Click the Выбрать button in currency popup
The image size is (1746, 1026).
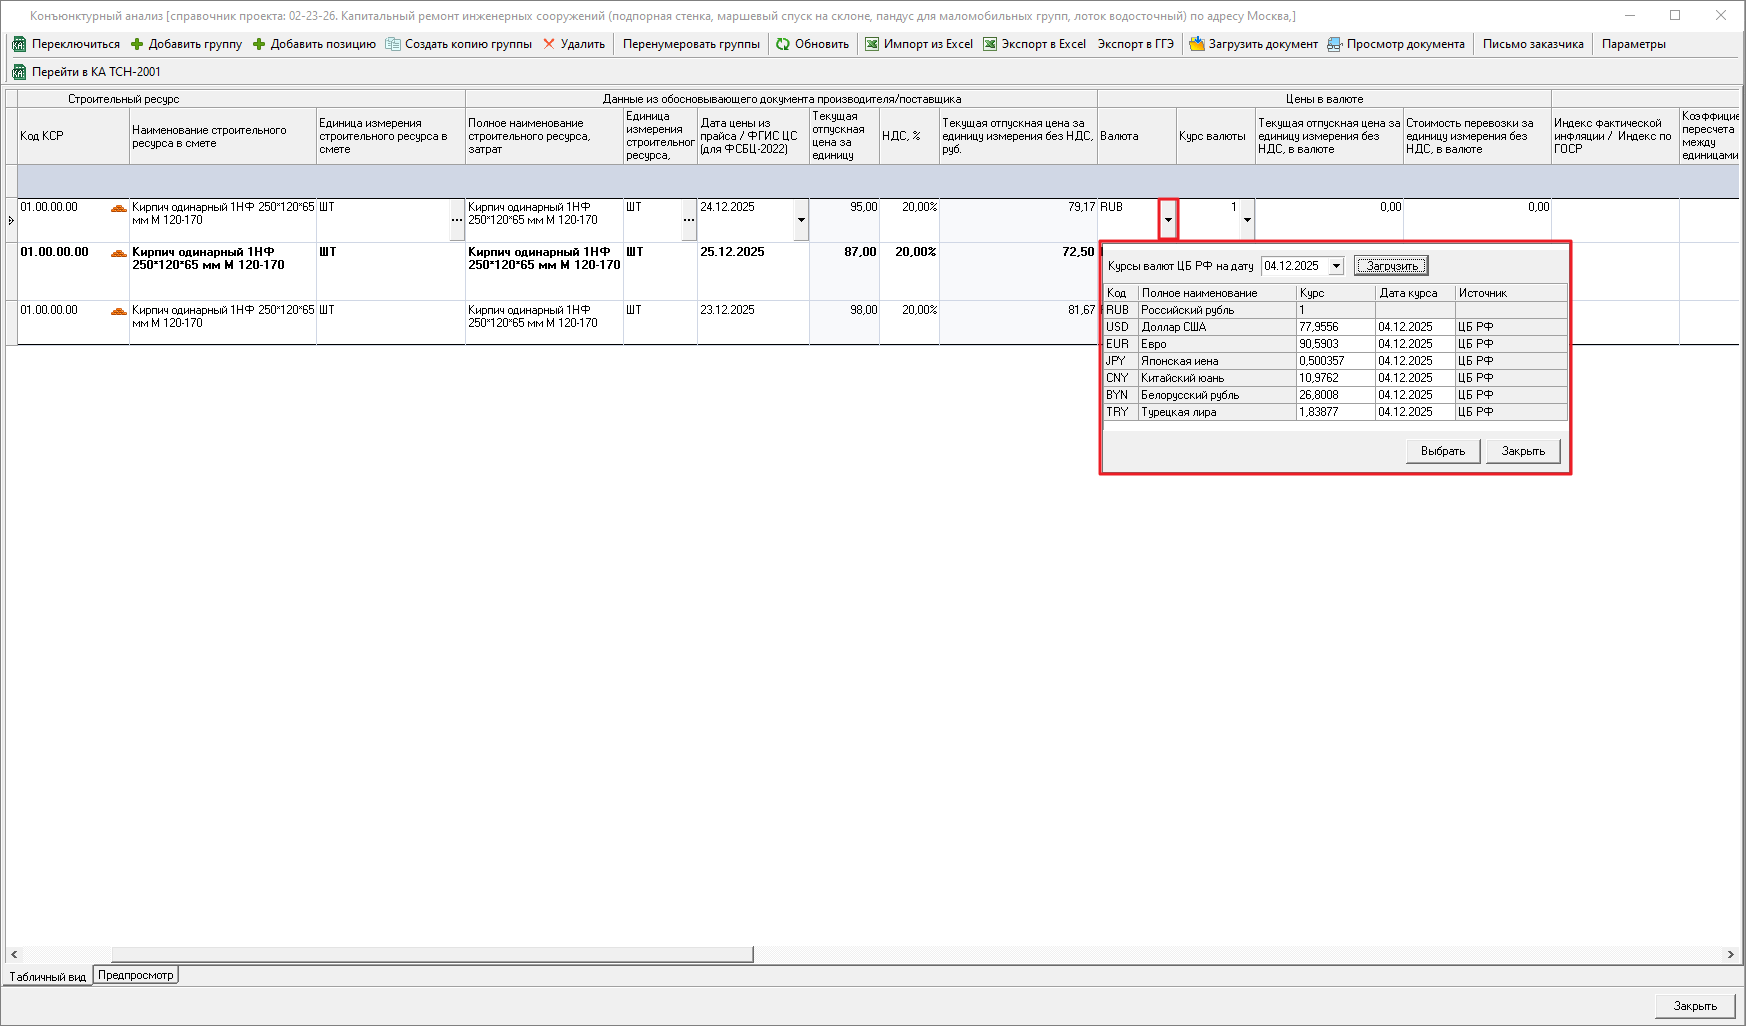(1442, 451)
